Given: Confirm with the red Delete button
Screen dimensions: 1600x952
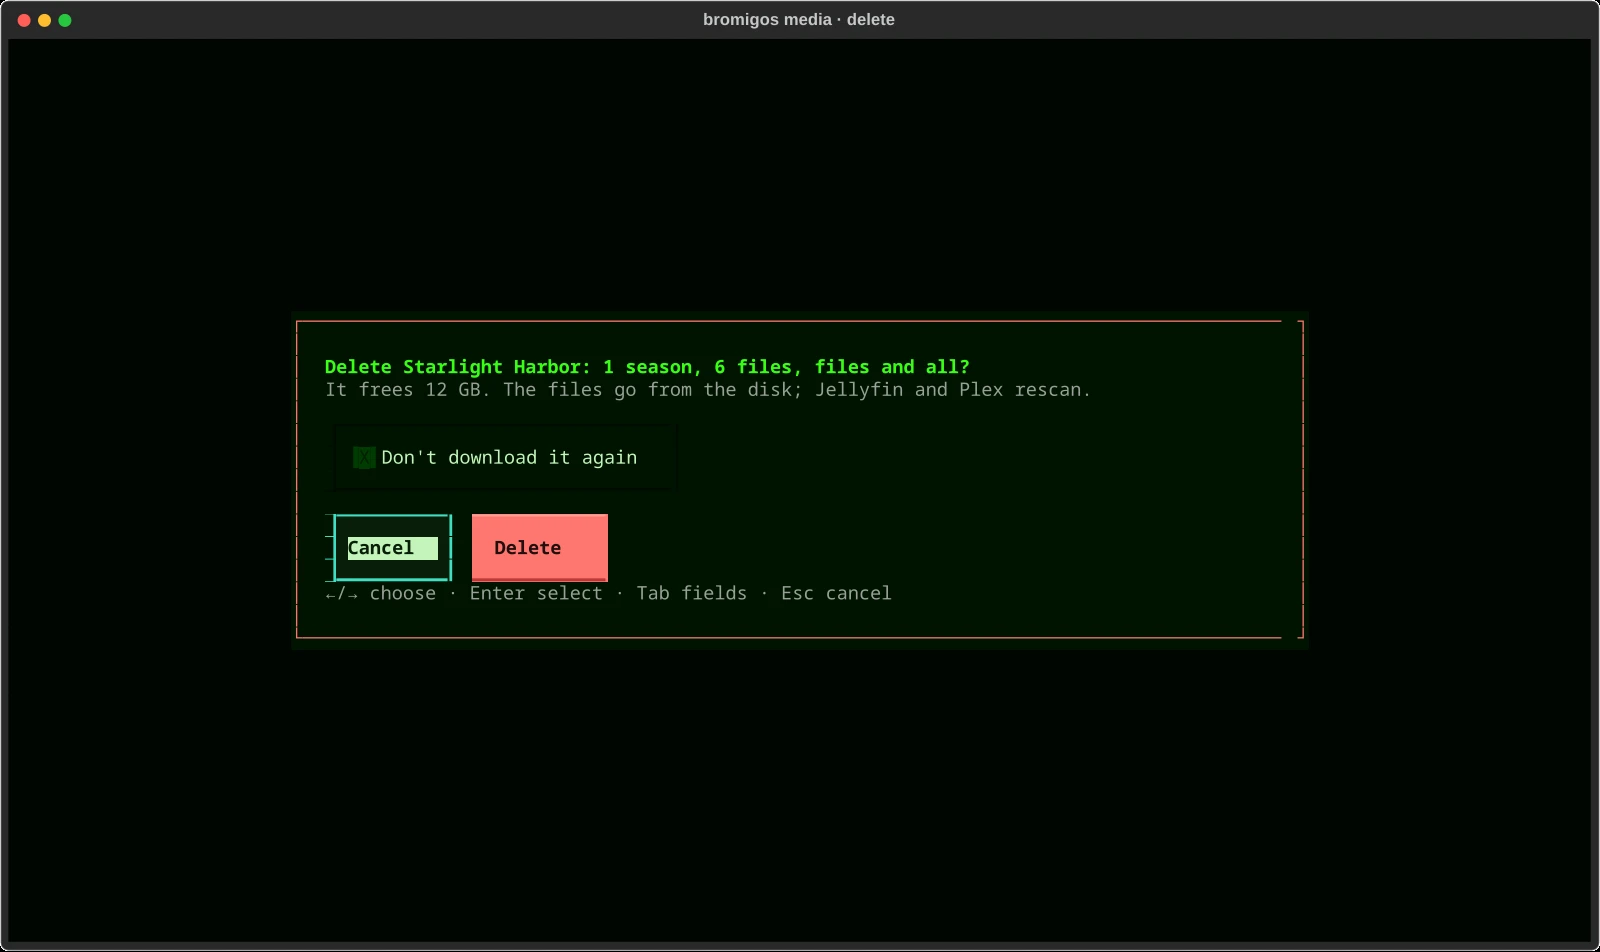Looking at the screenshot, I should click(540, 548).
